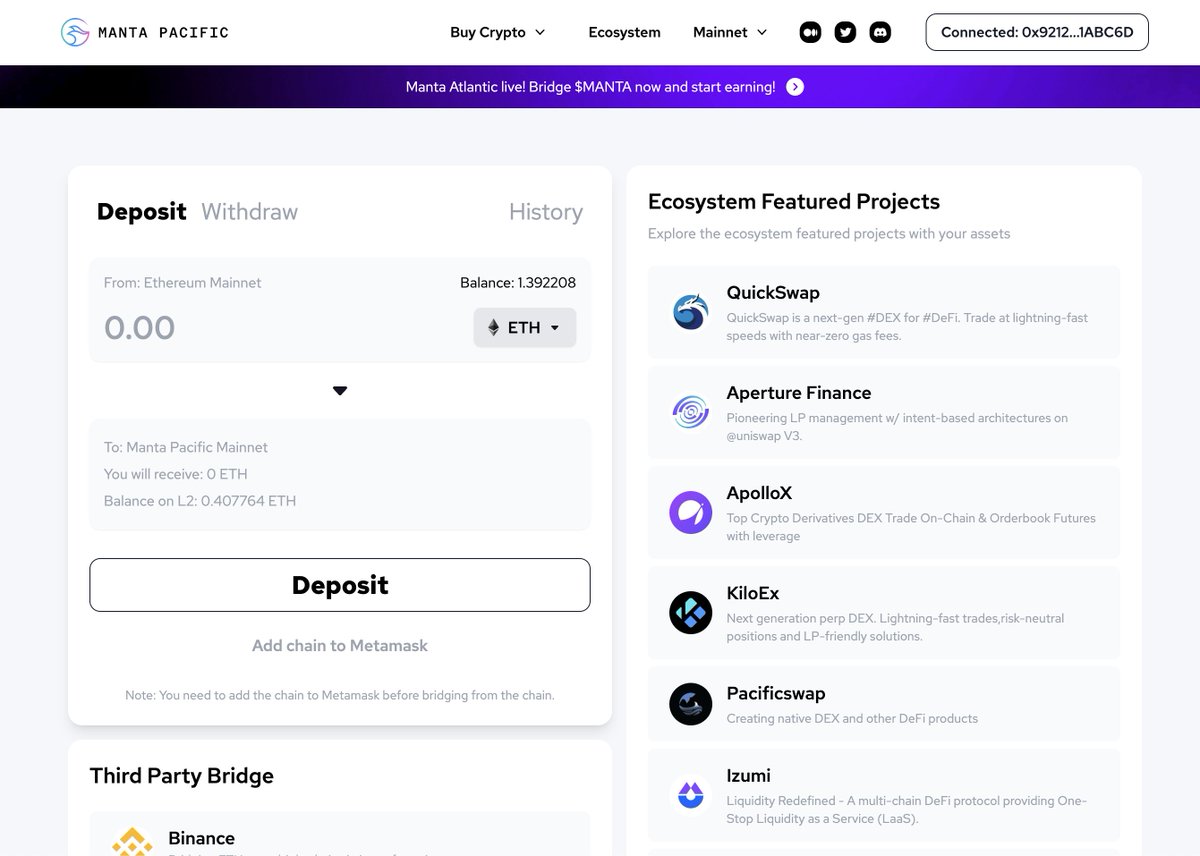Click the Pacificswap logo icon

(x=690, y=704)
